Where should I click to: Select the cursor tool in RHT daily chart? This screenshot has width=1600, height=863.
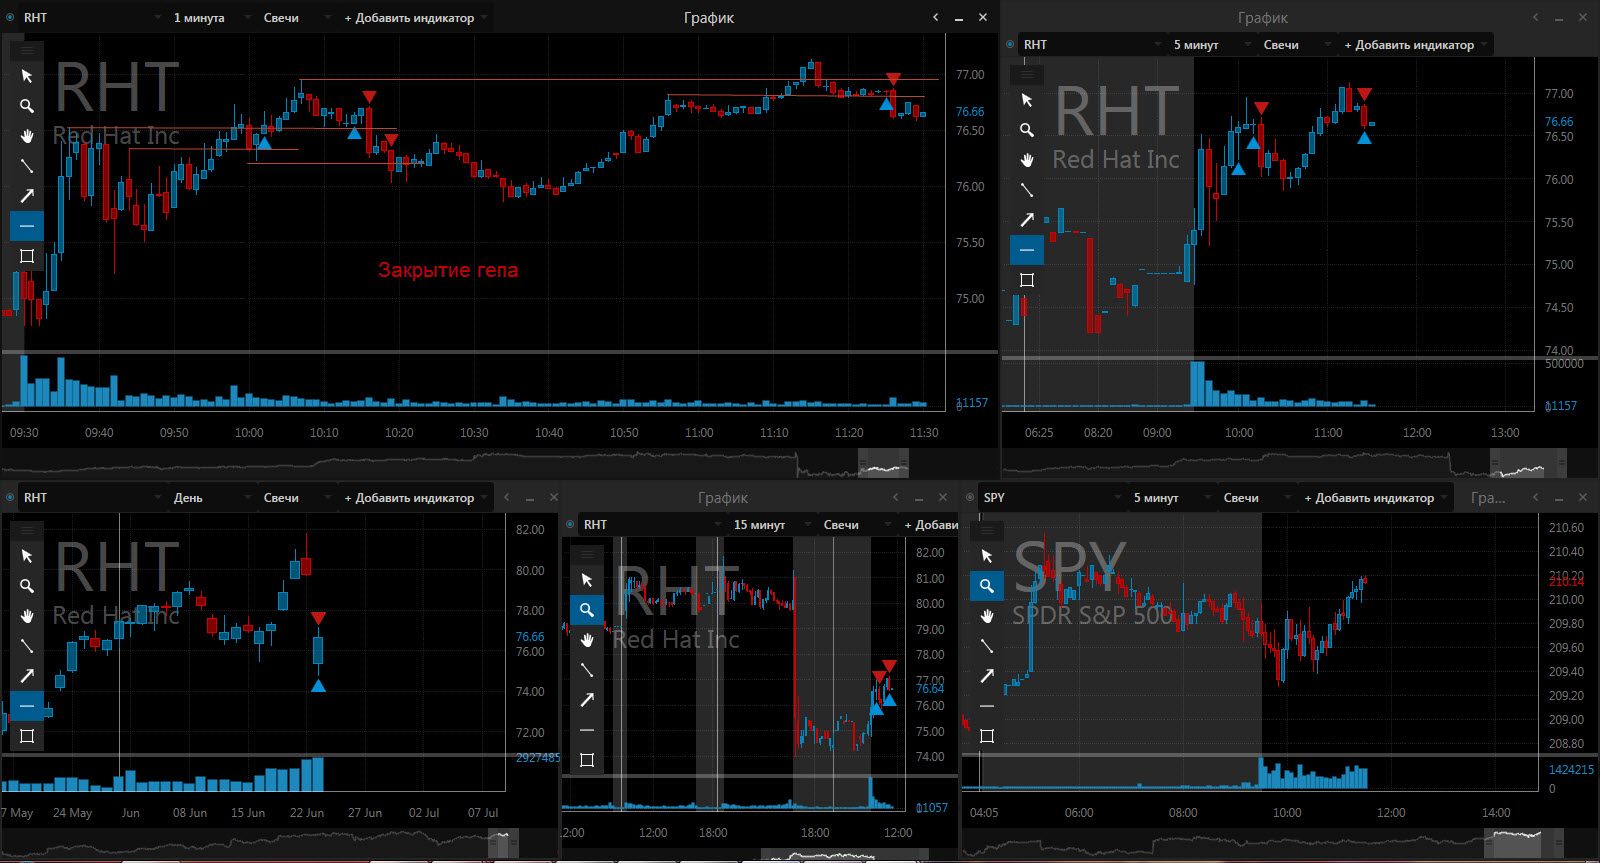pyautogui.click(x=27, y=556)
